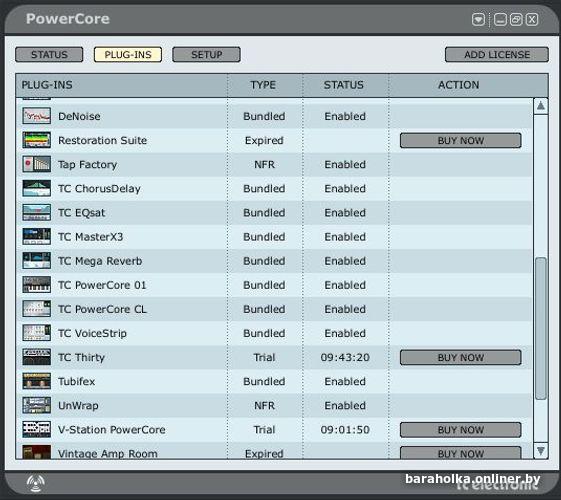561x500 pixels.
Task: Click the TC MasterX3 plug-in icon
Action: pos(36,237)
